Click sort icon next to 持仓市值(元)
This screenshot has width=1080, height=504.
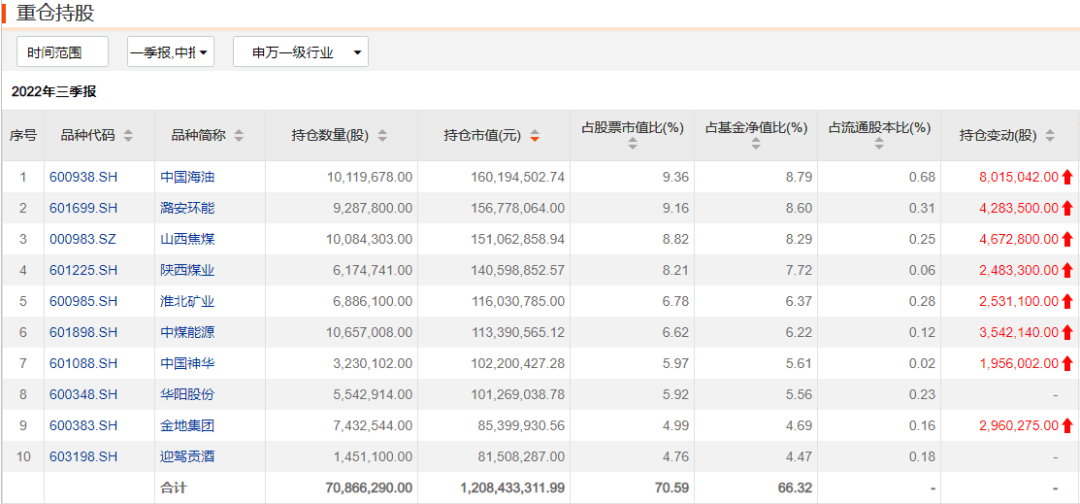pos(535,136)
